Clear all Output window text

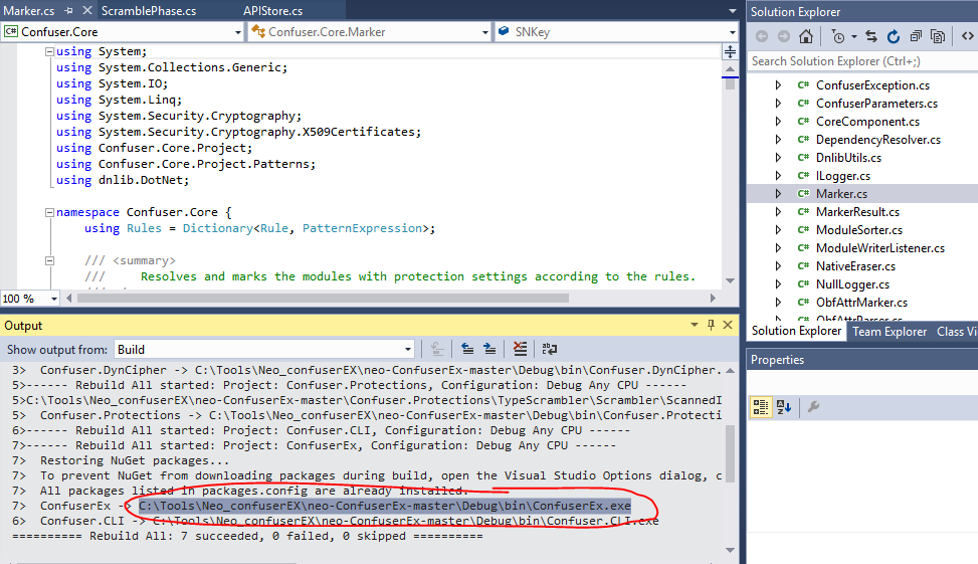point(520,349)
